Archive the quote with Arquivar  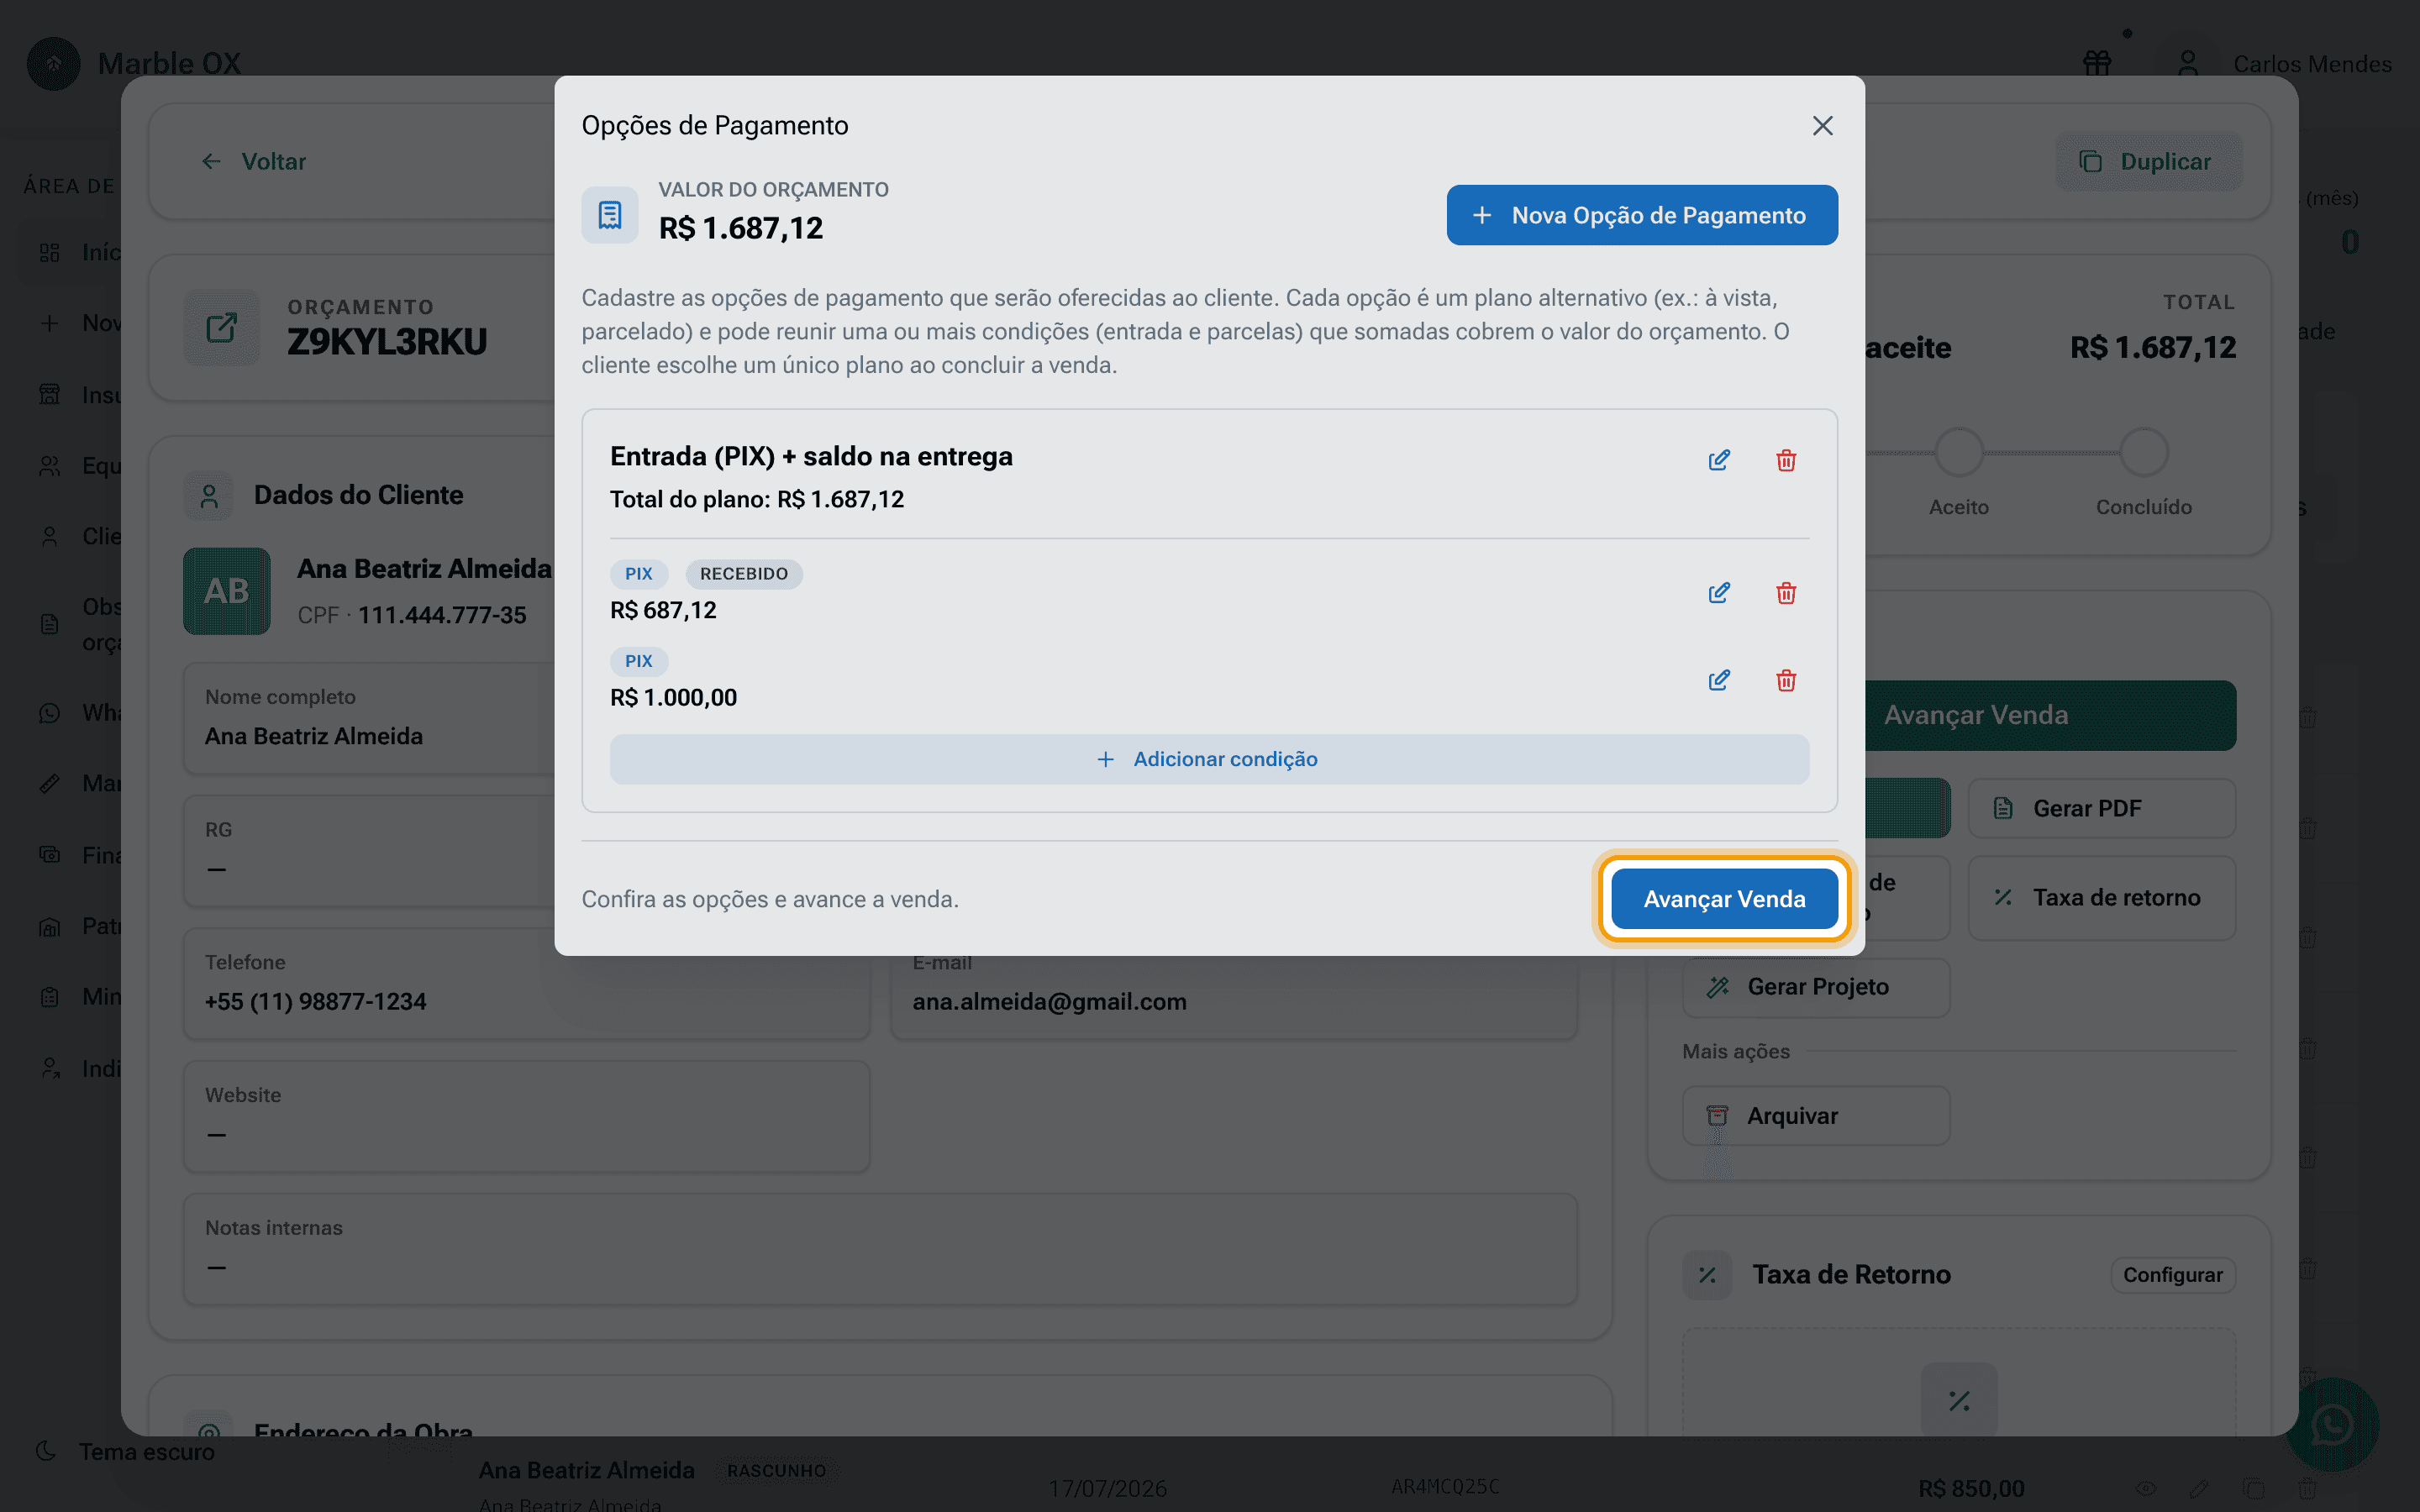click(1816, 1116)
